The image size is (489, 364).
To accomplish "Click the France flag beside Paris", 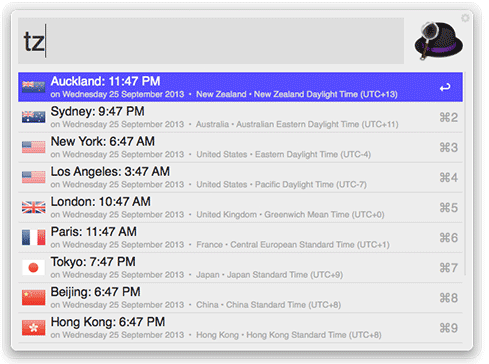I will (34, 237).
